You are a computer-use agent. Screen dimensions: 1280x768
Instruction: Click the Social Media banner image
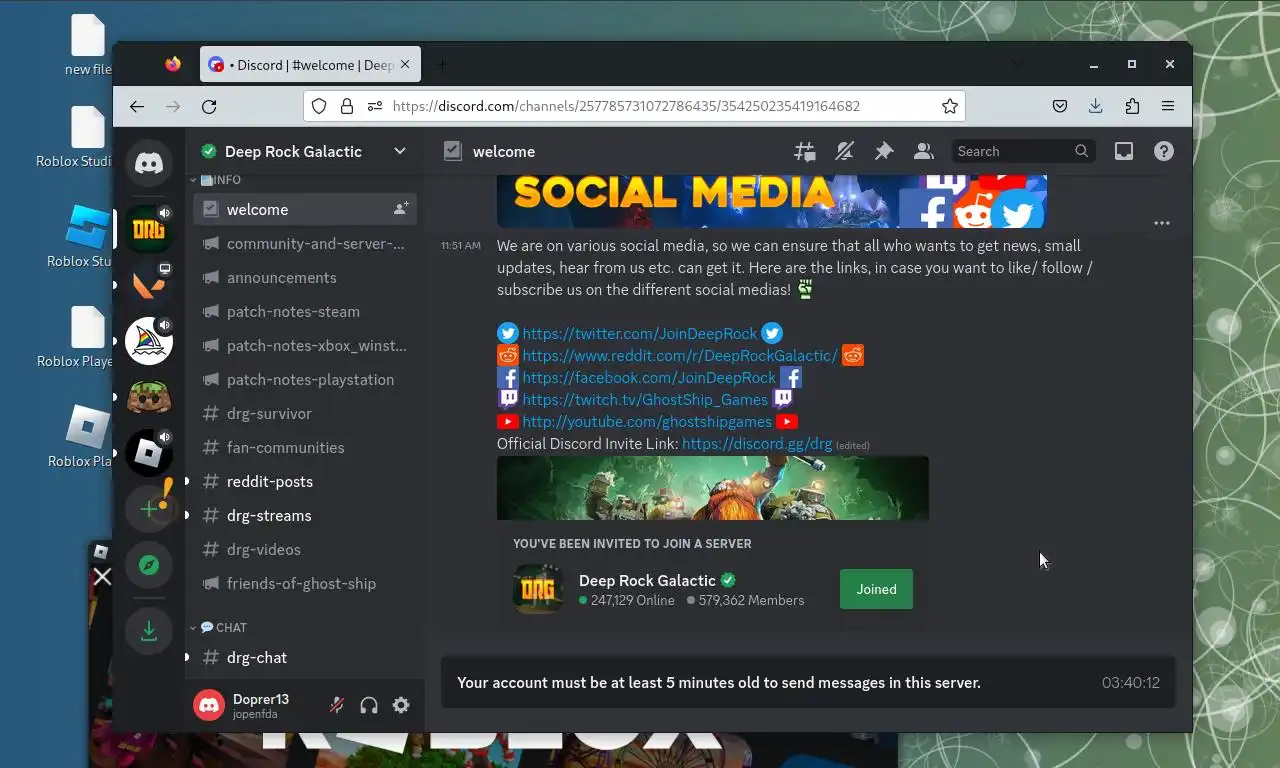[772, 201]
